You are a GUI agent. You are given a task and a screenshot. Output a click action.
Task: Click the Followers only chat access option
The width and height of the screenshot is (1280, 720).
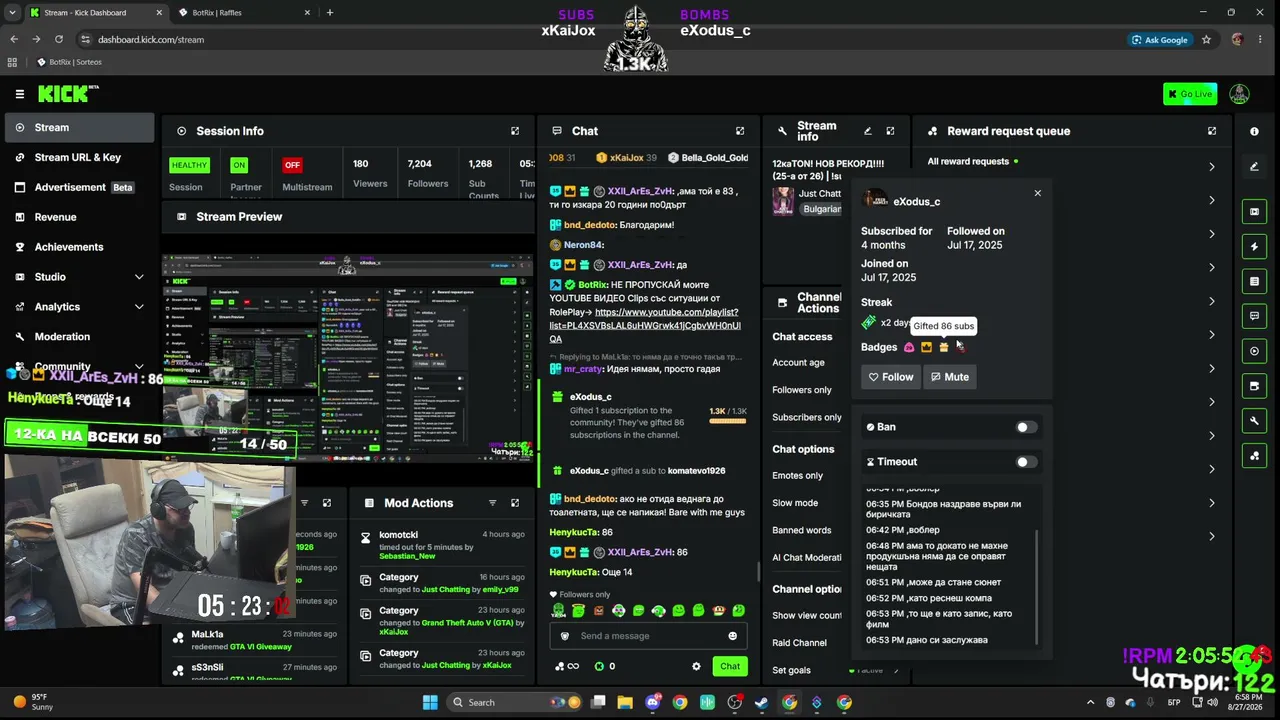tap(802, 390)
